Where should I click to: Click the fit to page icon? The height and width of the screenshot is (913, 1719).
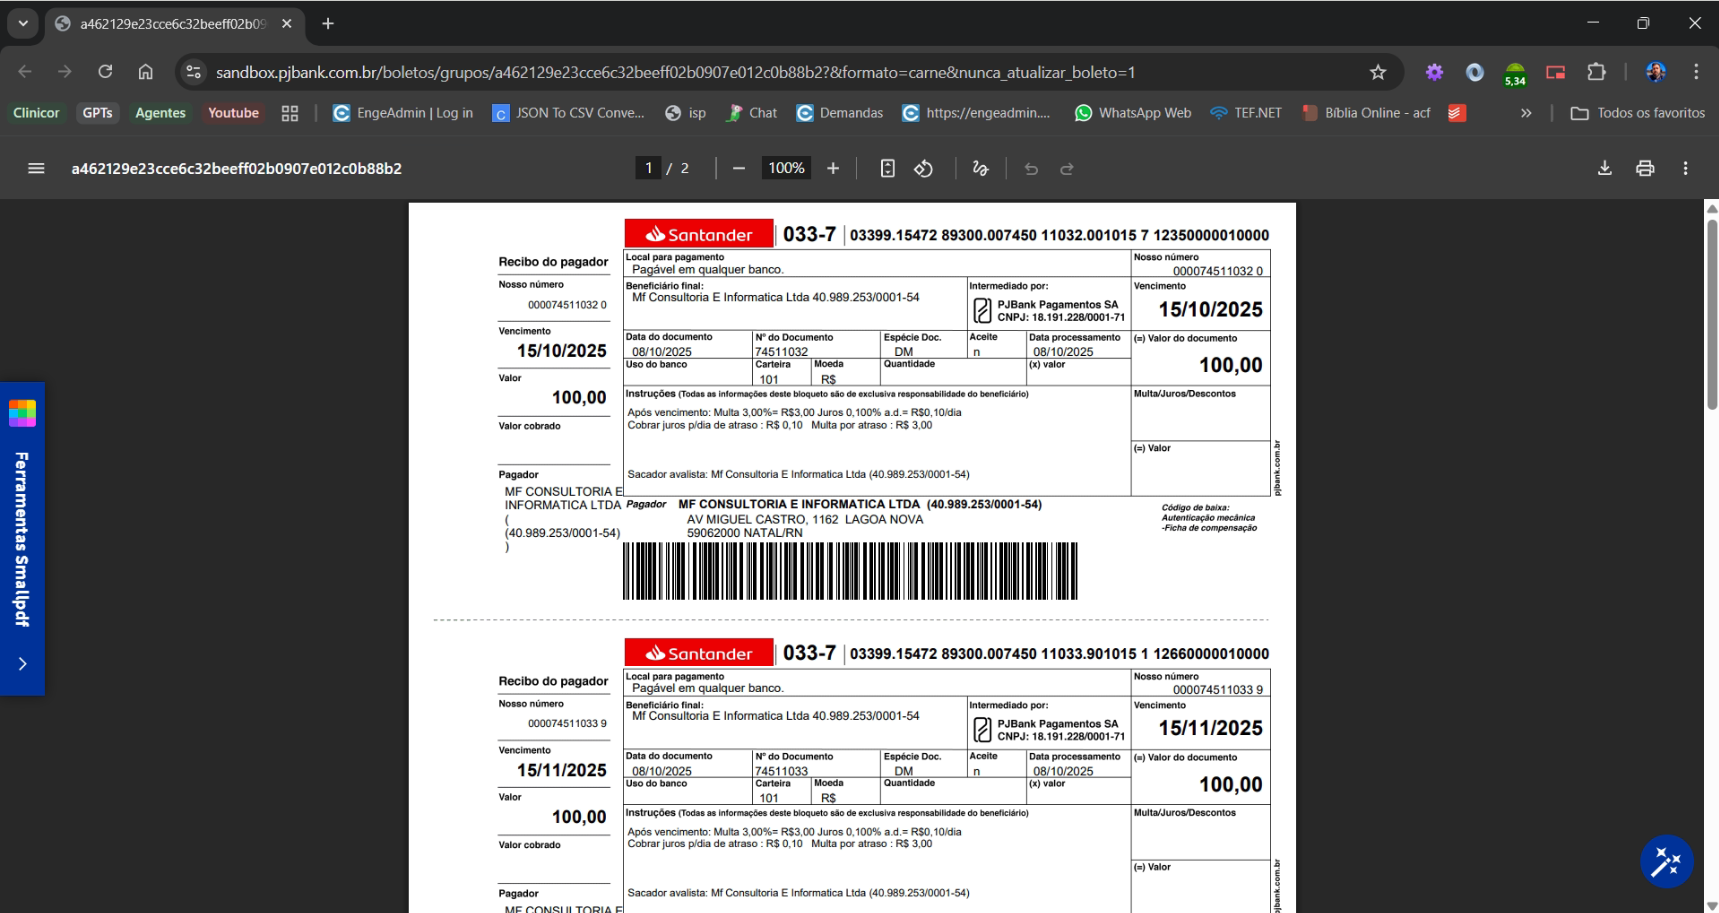pos(887,168)
